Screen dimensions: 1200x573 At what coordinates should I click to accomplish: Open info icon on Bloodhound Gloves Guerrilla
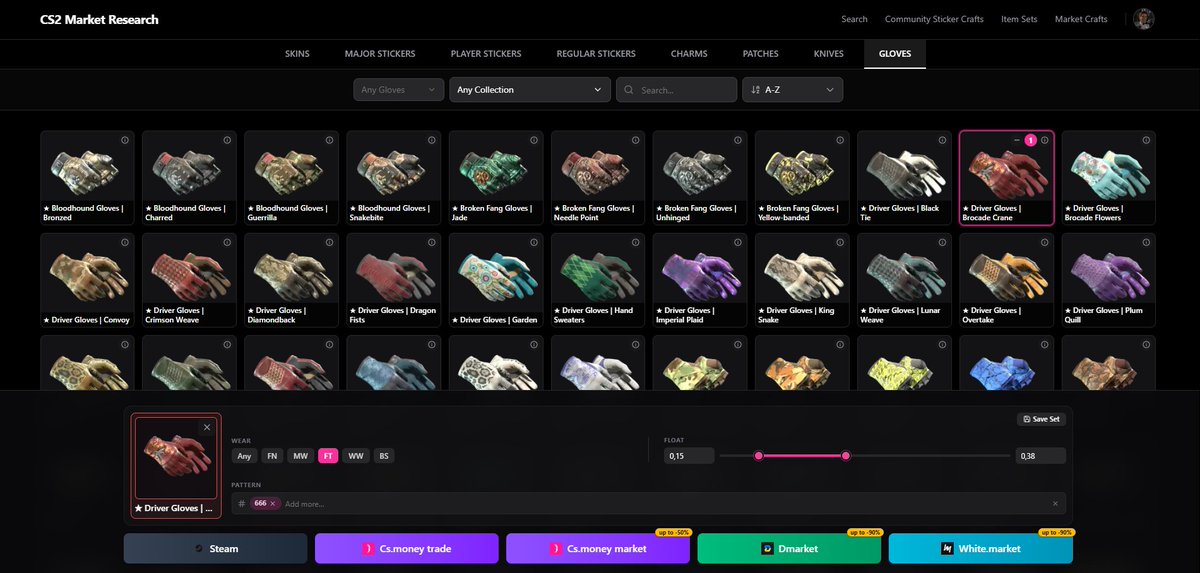329,140
